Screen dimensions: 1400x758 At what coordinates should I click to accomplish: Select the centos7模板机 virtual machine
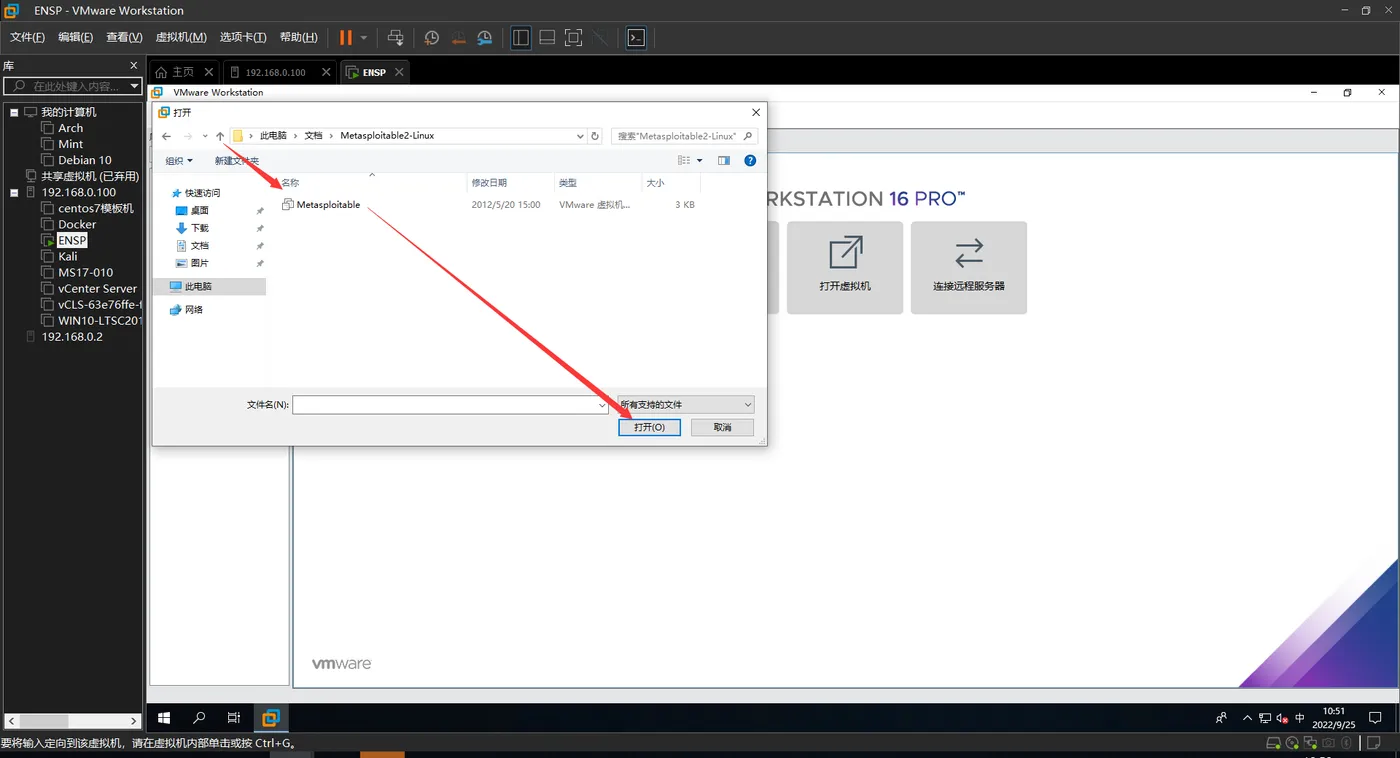(95, 208)
